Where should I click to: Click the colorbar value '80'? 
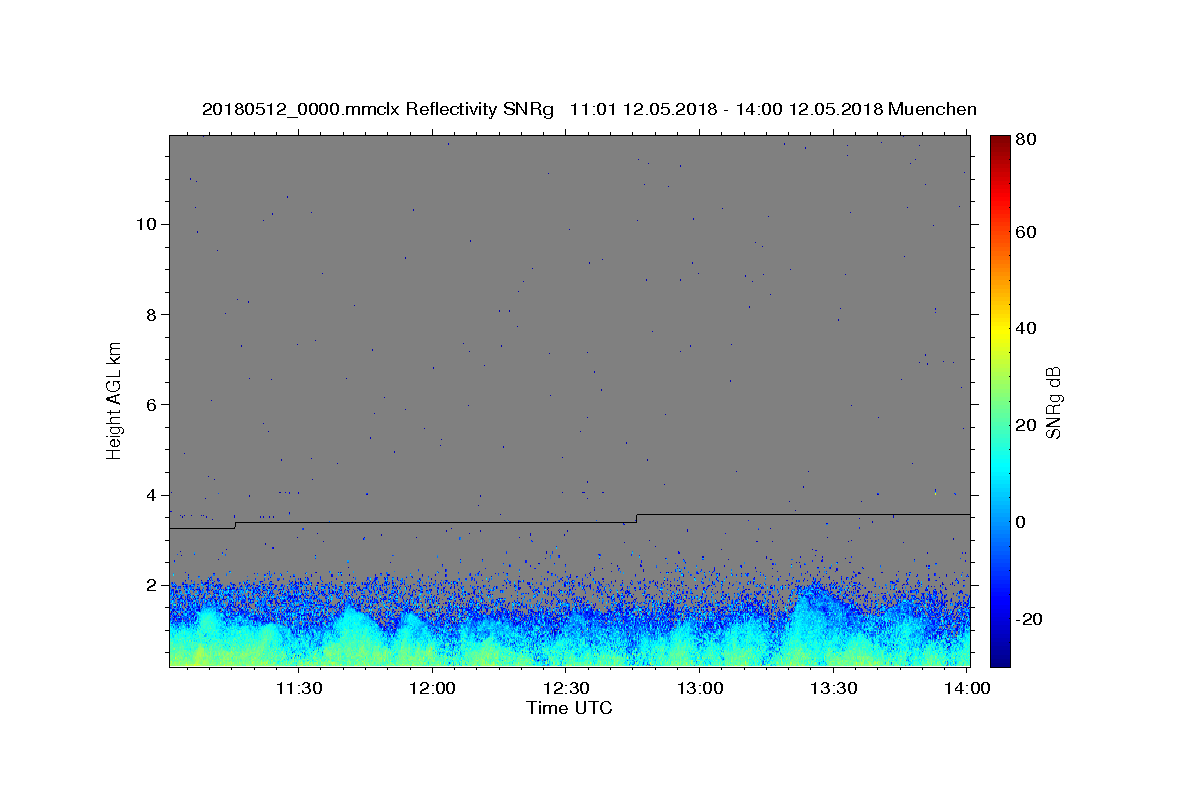(1027, 140)
